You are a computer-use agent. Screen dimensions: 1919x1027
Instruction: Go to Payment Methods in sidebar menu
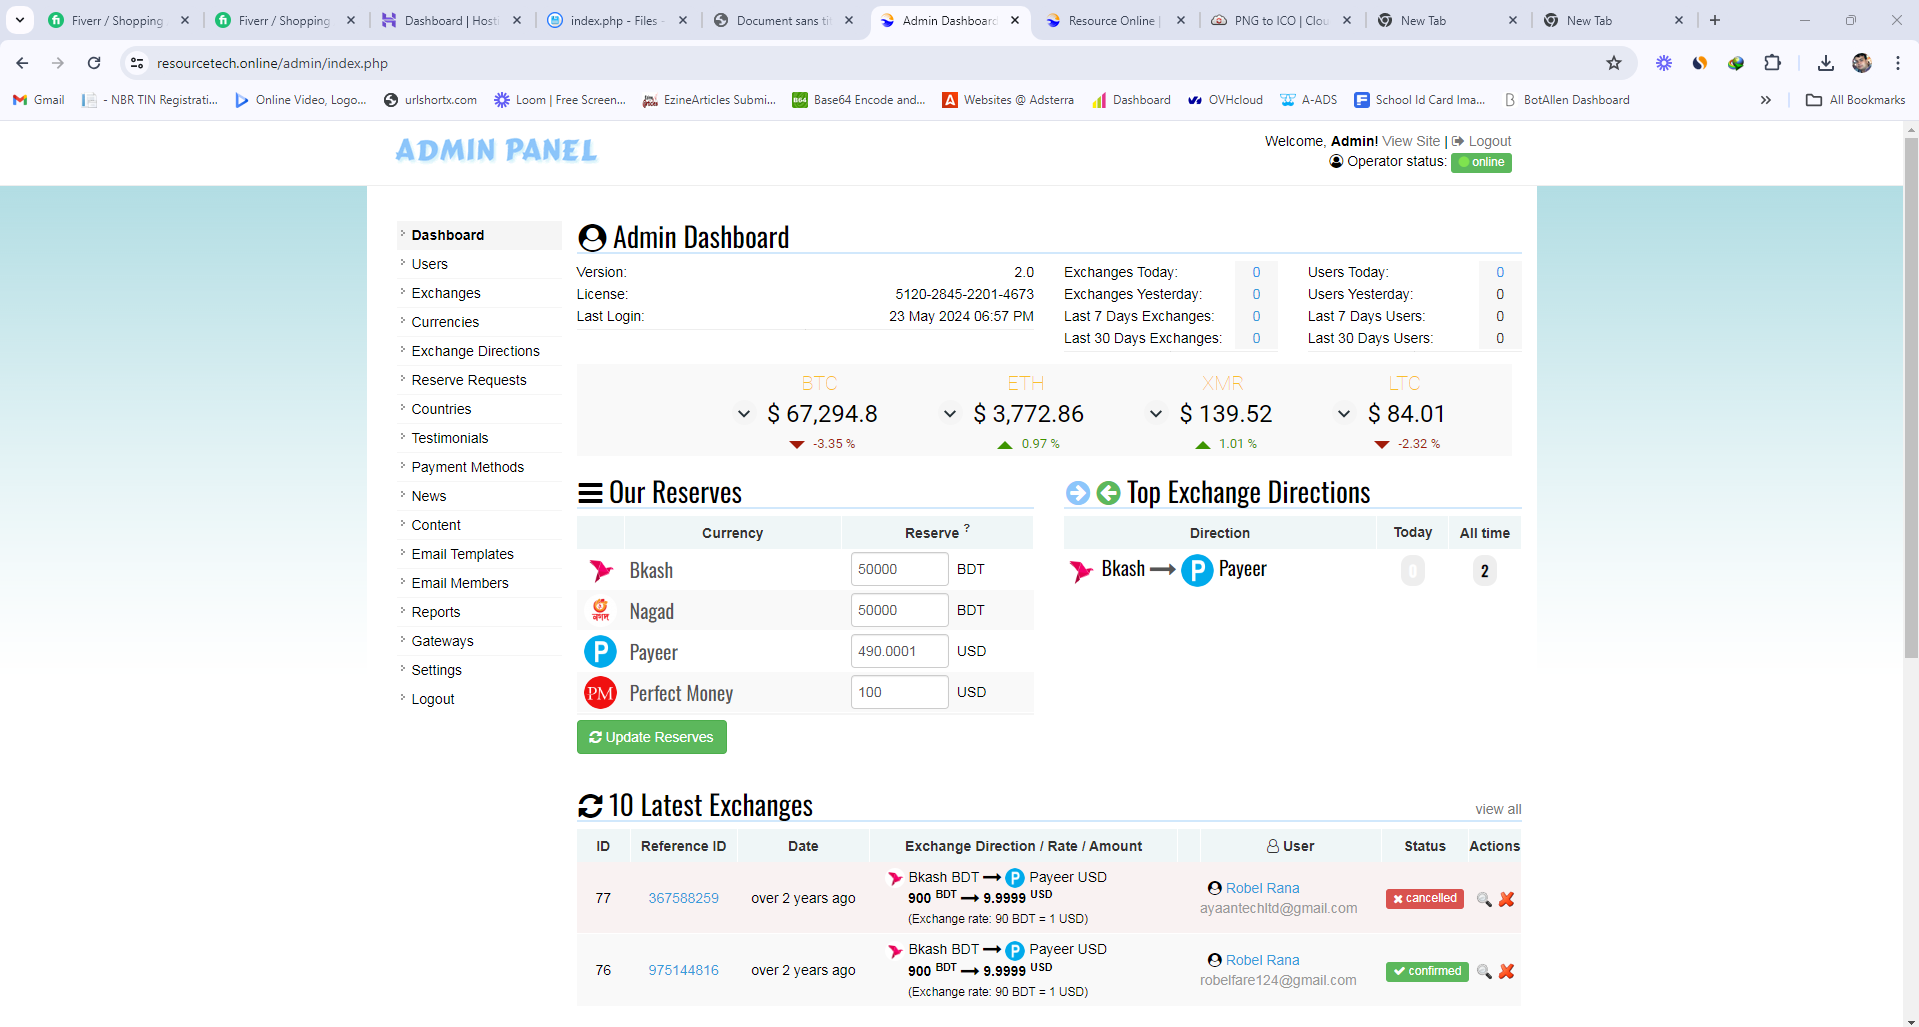point(467,467)
